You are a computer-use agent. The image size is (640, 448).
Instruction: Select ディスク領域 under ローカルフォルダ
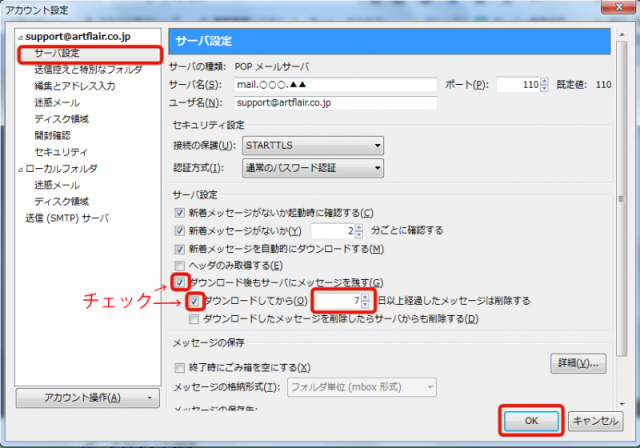point(61,202)
